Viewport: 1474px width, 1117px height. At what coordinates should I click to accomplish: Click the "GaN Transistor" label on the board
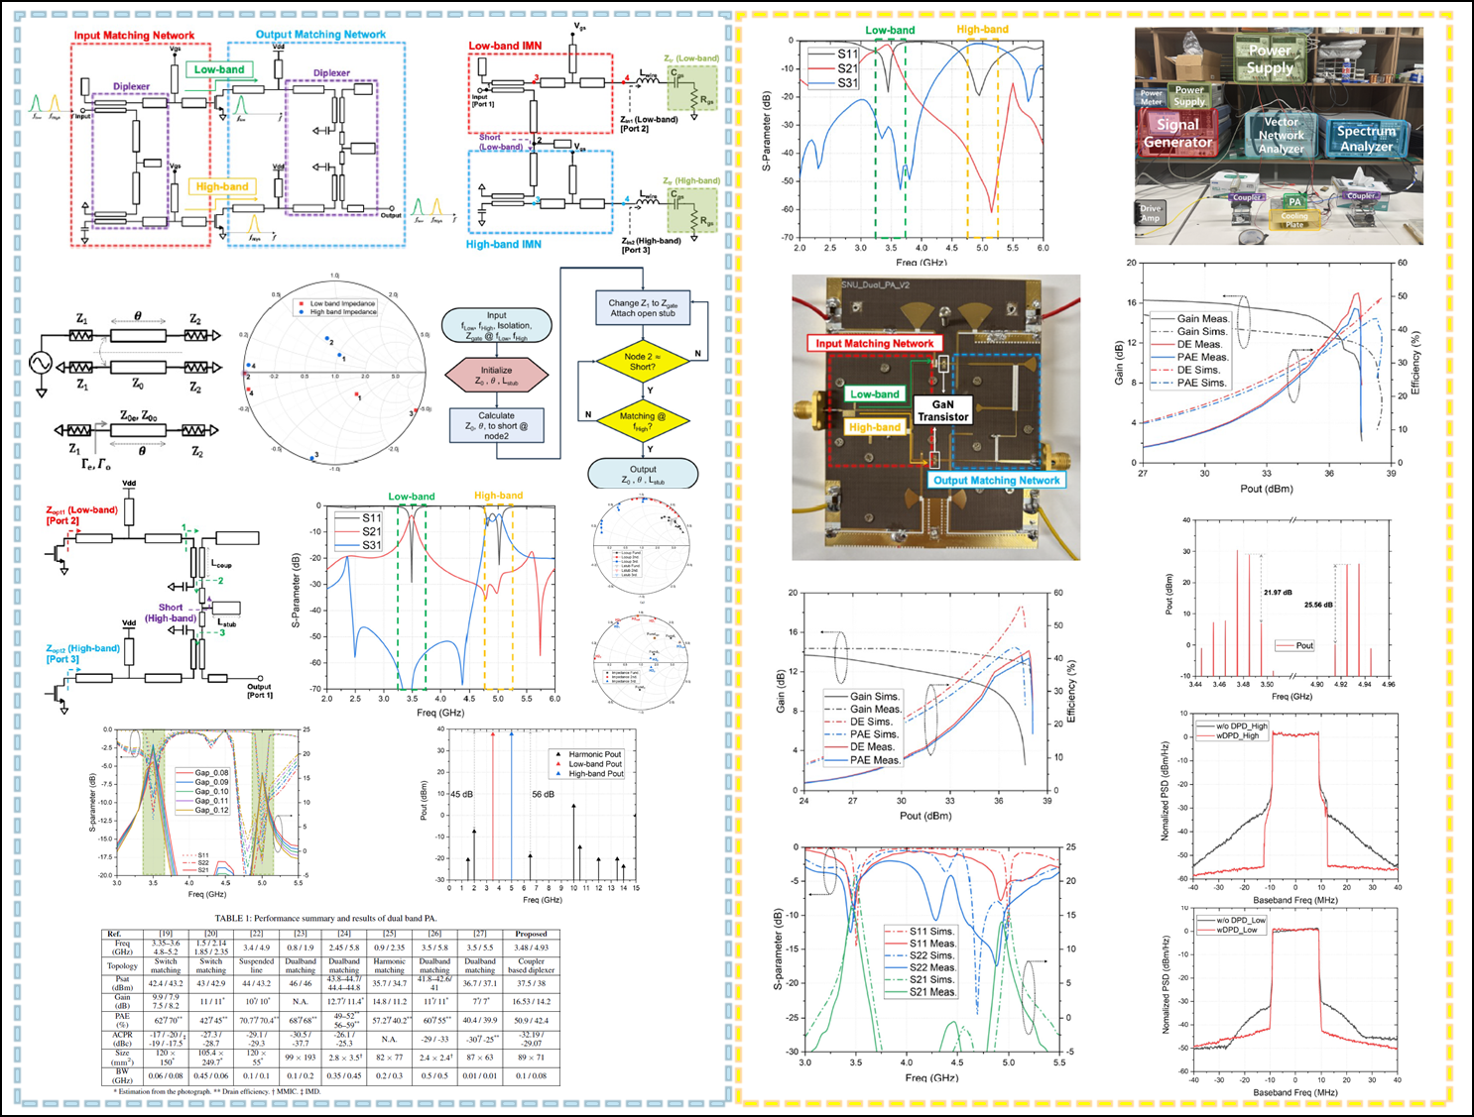click(943, 410)
